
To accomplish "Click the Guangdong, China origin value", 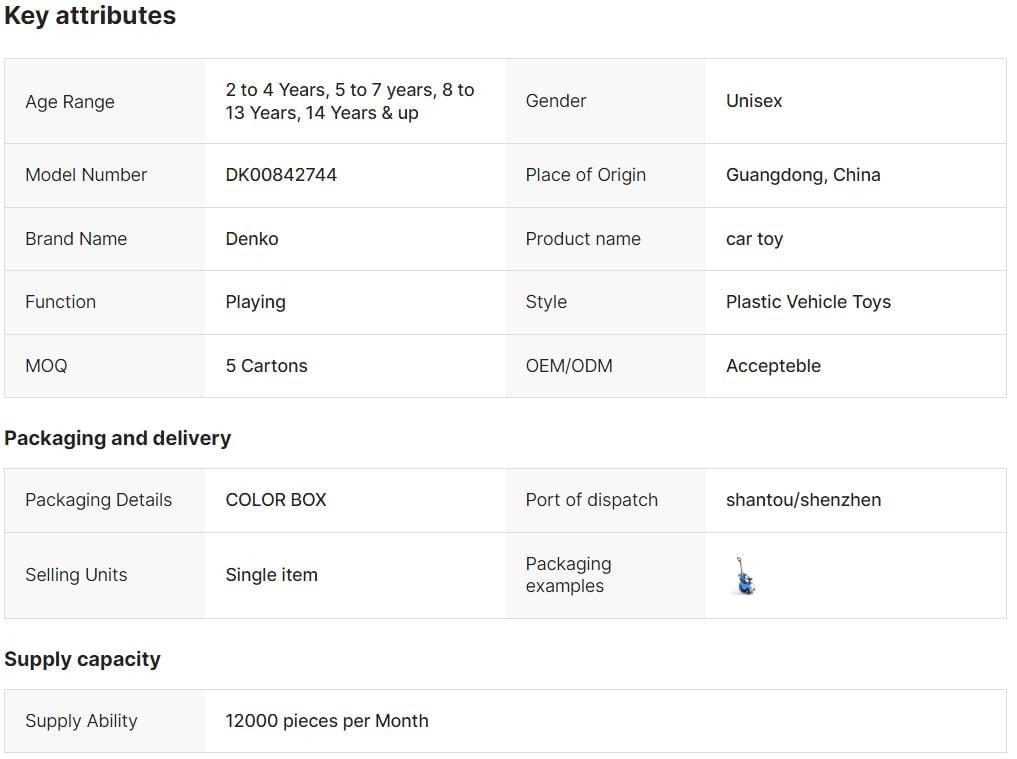I will [803, 175].
